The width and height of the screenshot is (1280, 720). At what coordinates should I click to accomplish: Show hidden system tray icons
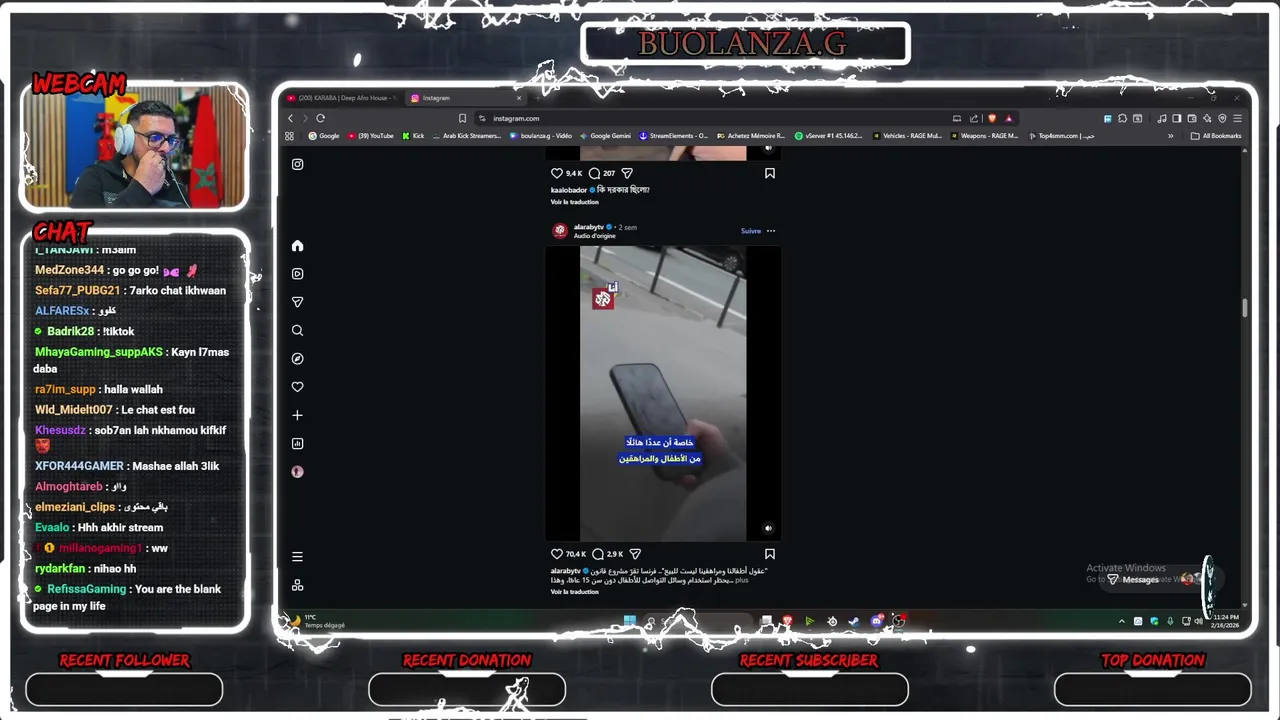pos(1121,621)
